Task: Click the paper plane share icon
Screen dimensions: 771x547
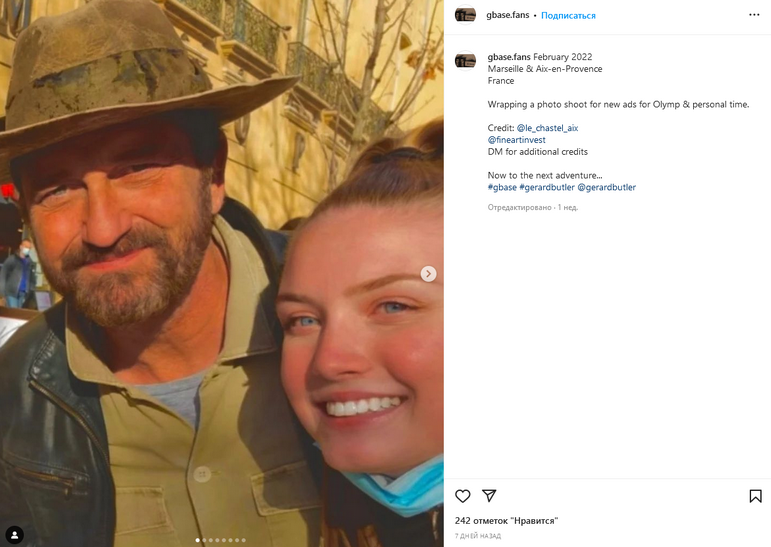Action: [x=489, y=496]
